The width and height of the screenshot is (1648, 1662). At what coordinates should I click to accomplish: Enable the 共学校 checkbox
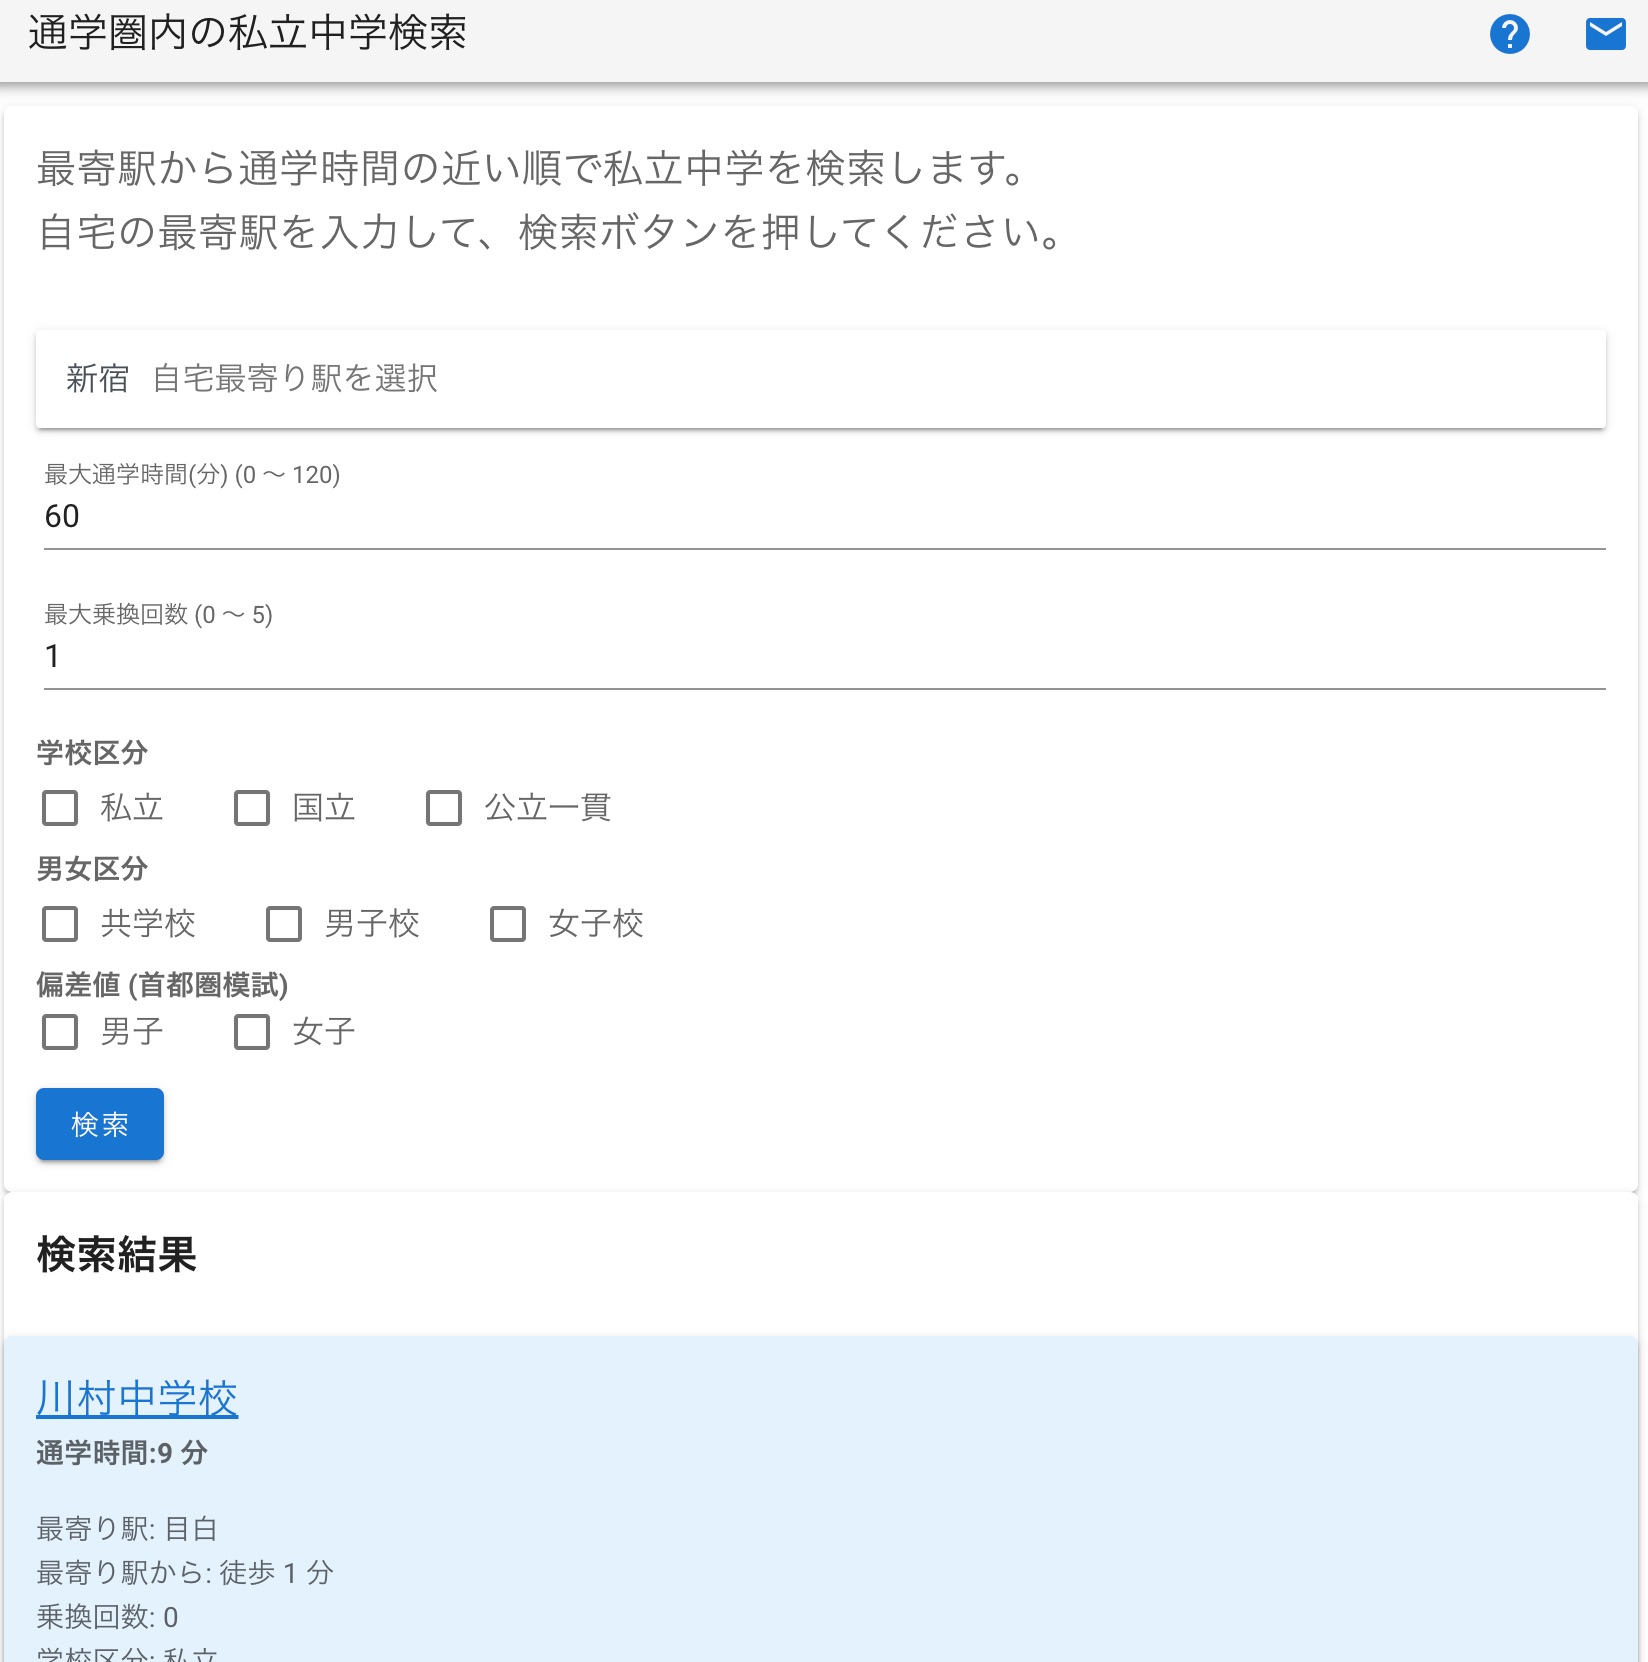[x=60, y=924]
